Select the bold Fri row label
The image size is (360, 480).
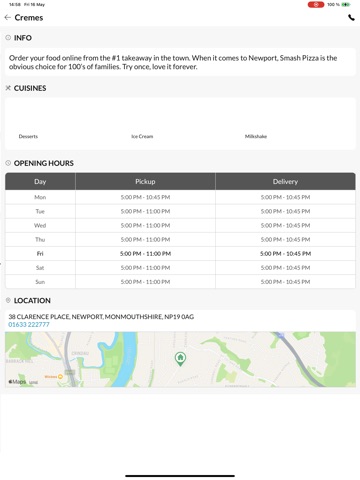(40, 254)
